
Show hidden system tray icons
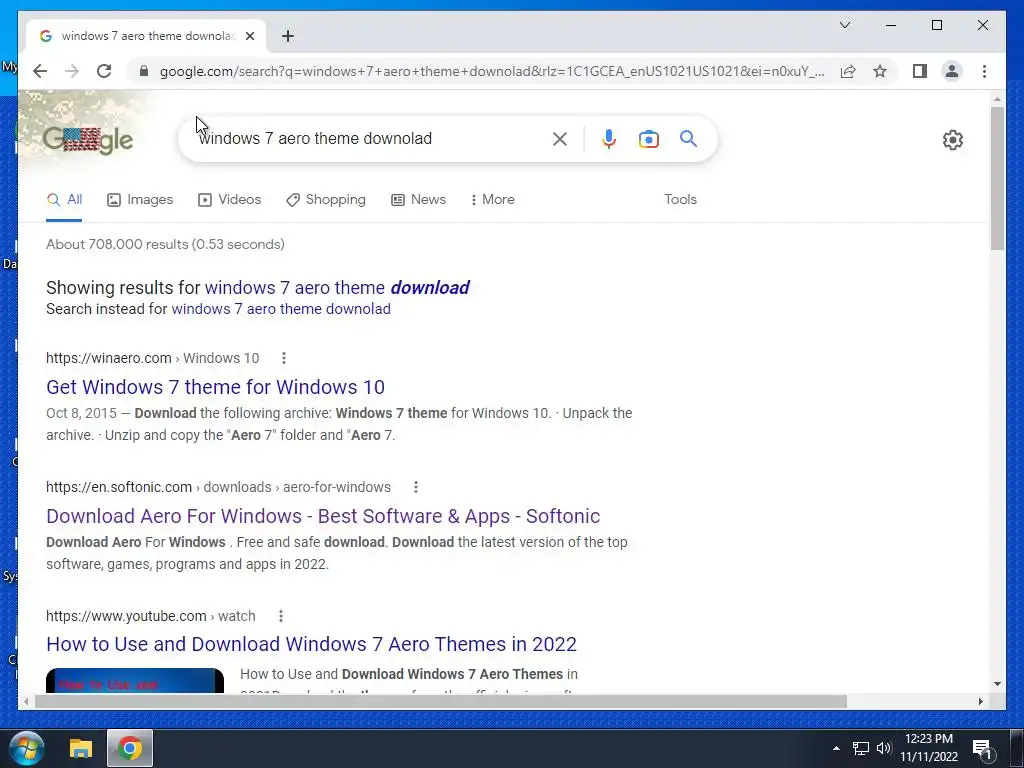(837, 748)
